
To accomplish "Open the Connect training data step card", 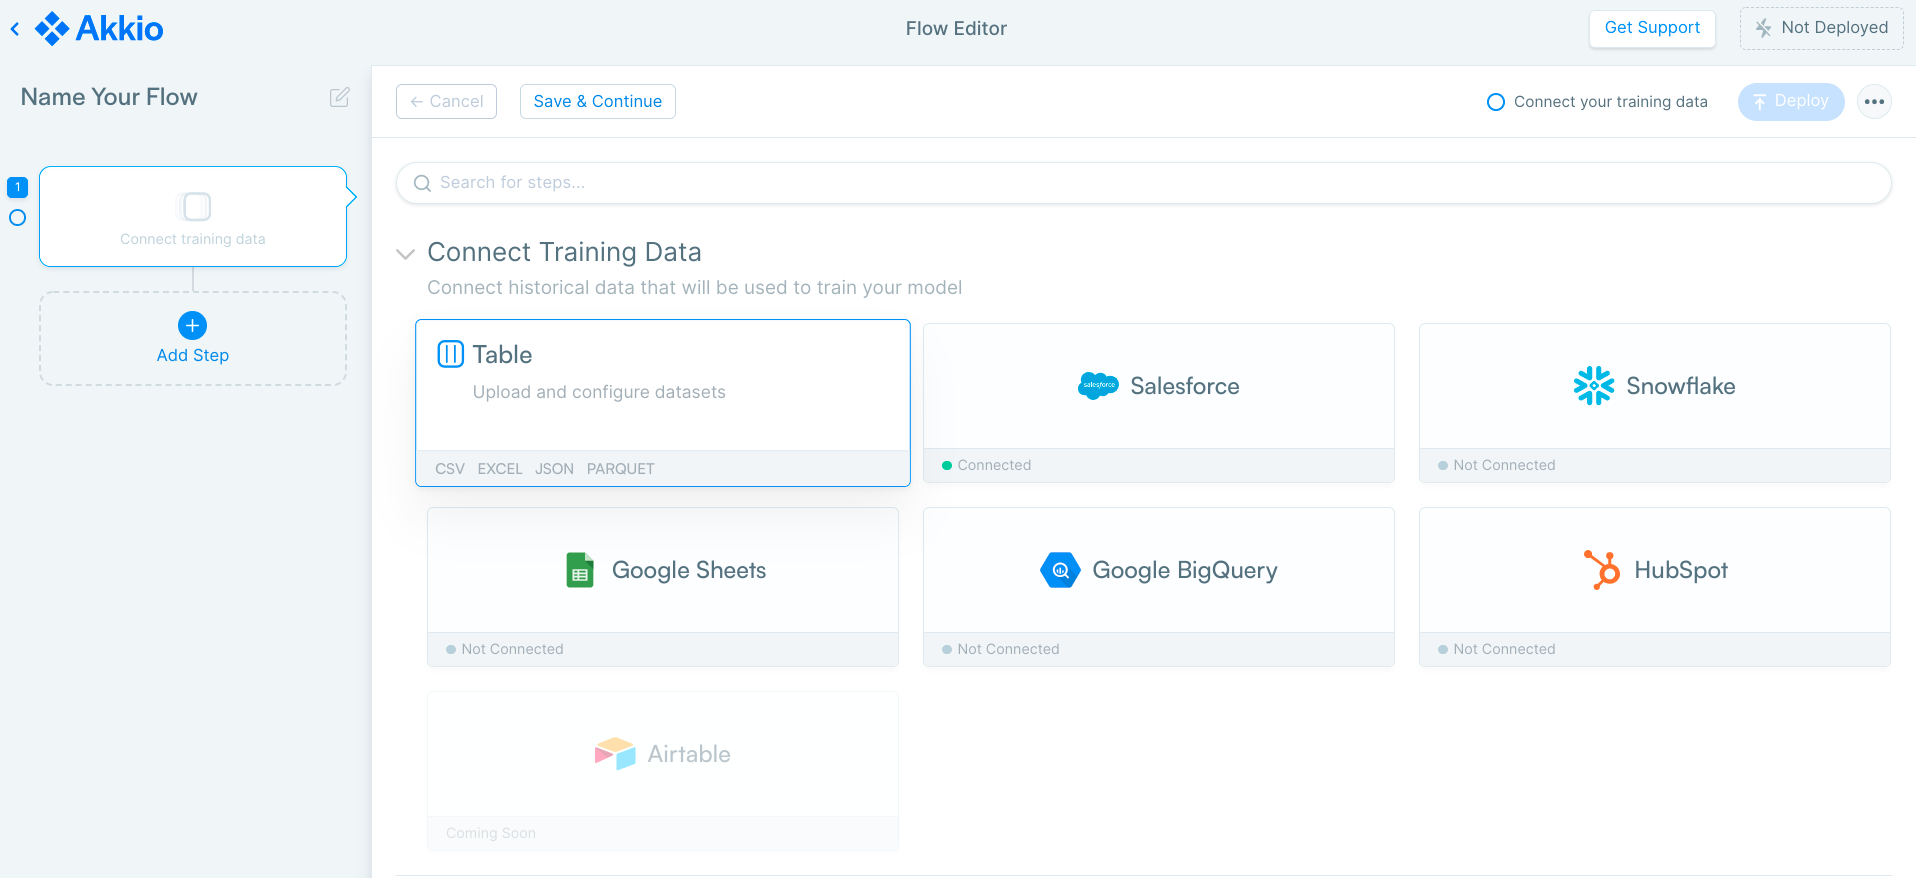I will (193, 216).
